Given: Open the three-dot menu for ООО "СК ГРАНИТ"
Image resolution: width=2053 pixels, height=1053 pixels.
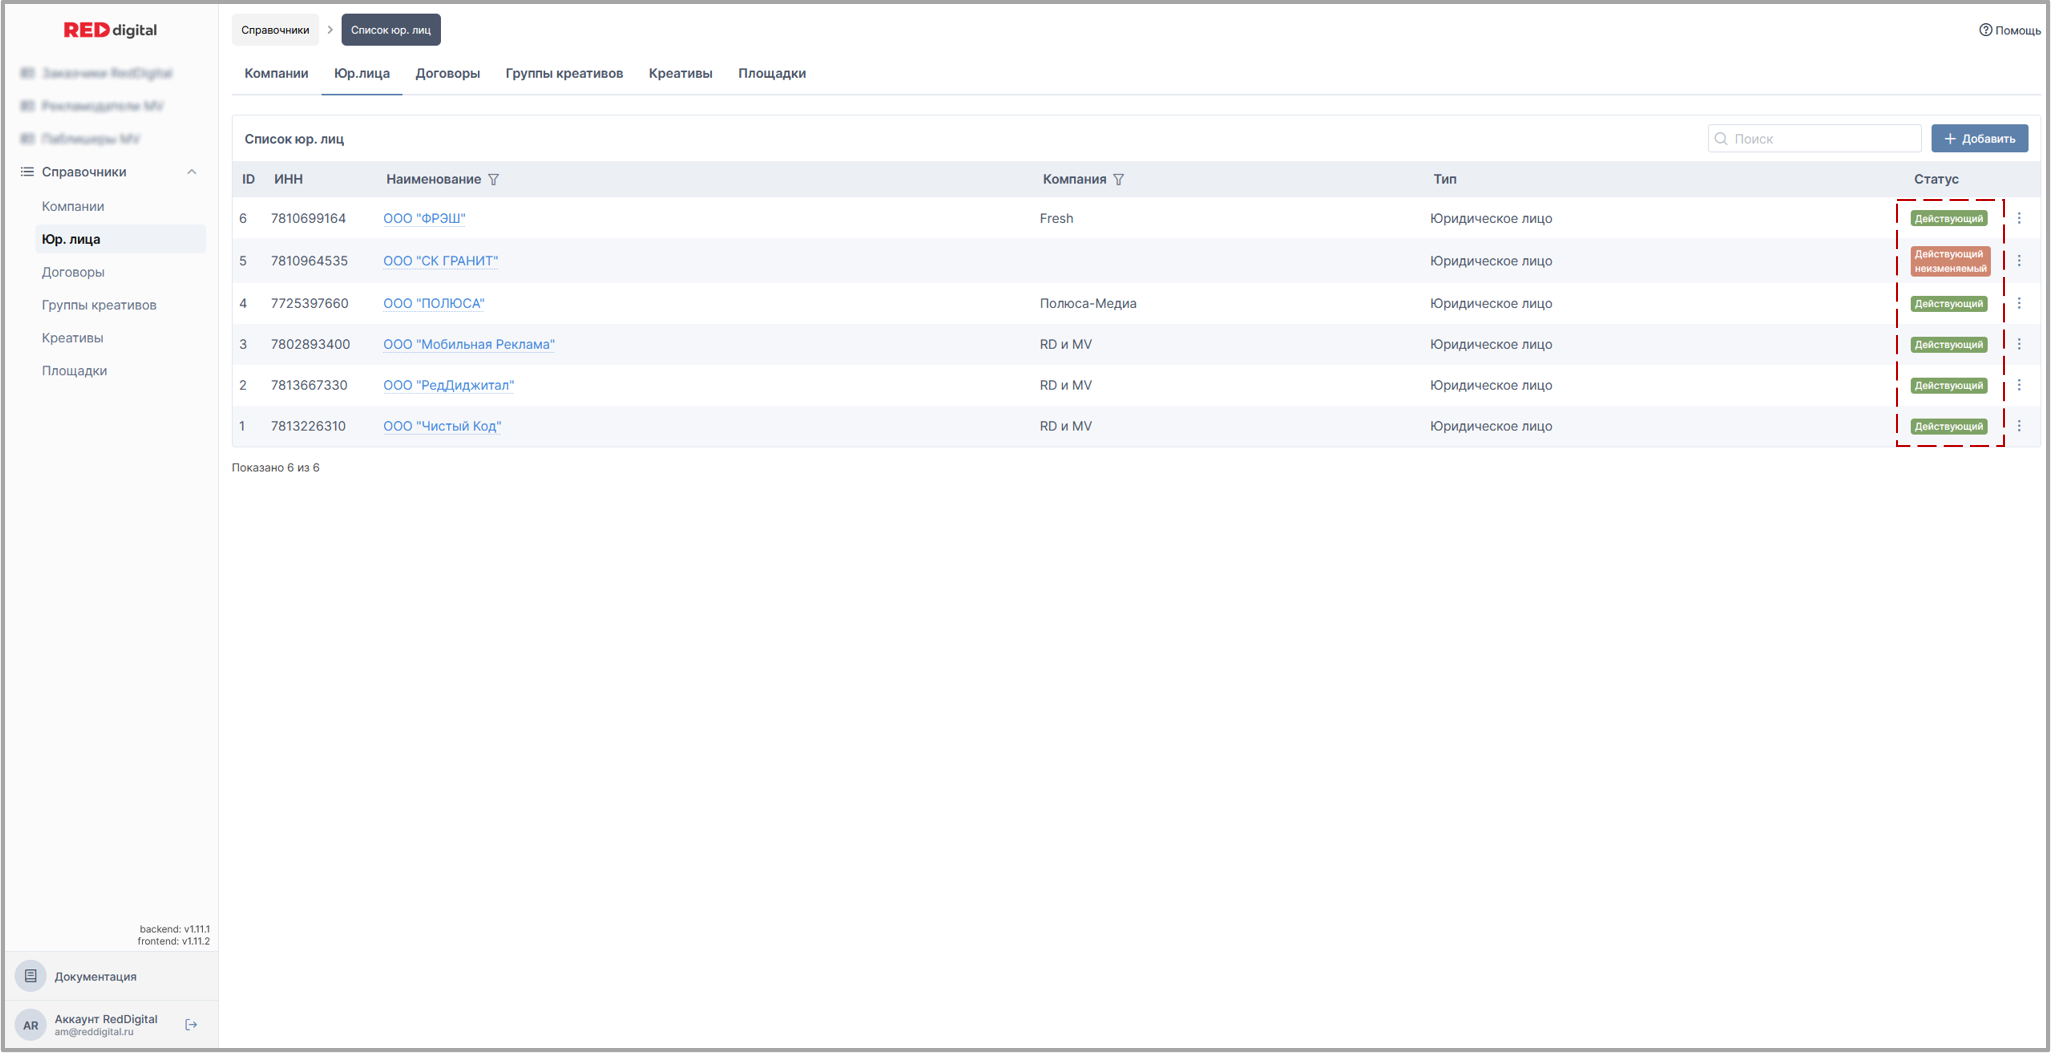Looking at the screenshot, I should [x=2018, y=261].
